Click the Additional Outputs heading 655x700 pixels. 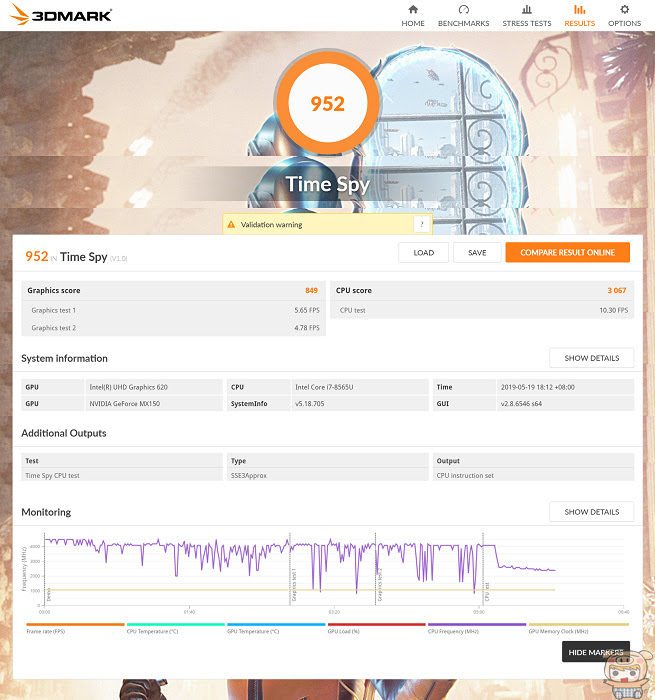tap(64, 433)
